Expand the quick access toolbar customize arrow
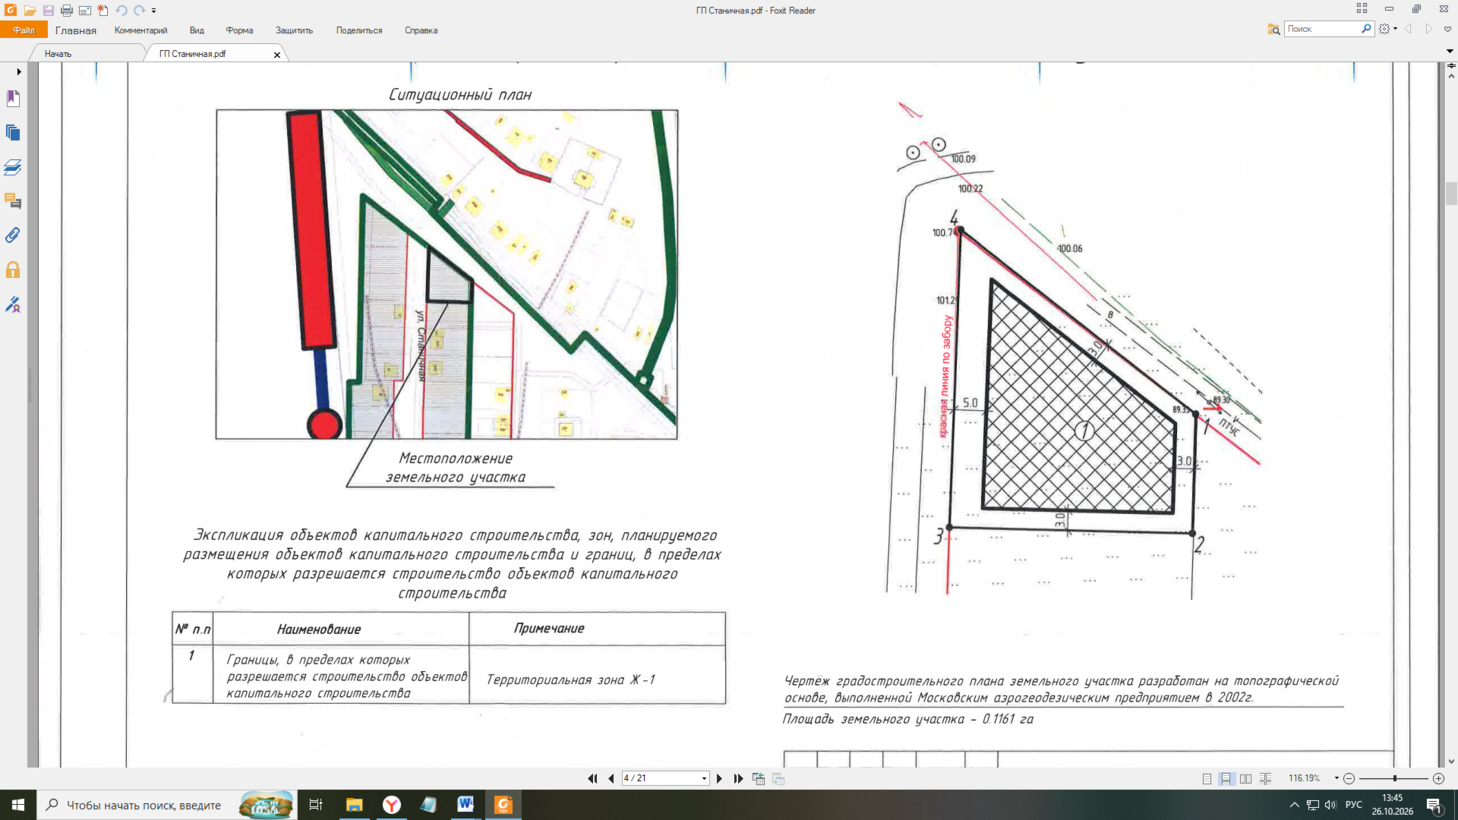The height and width of the screenshot is (820, 1458). coord(154,11)
